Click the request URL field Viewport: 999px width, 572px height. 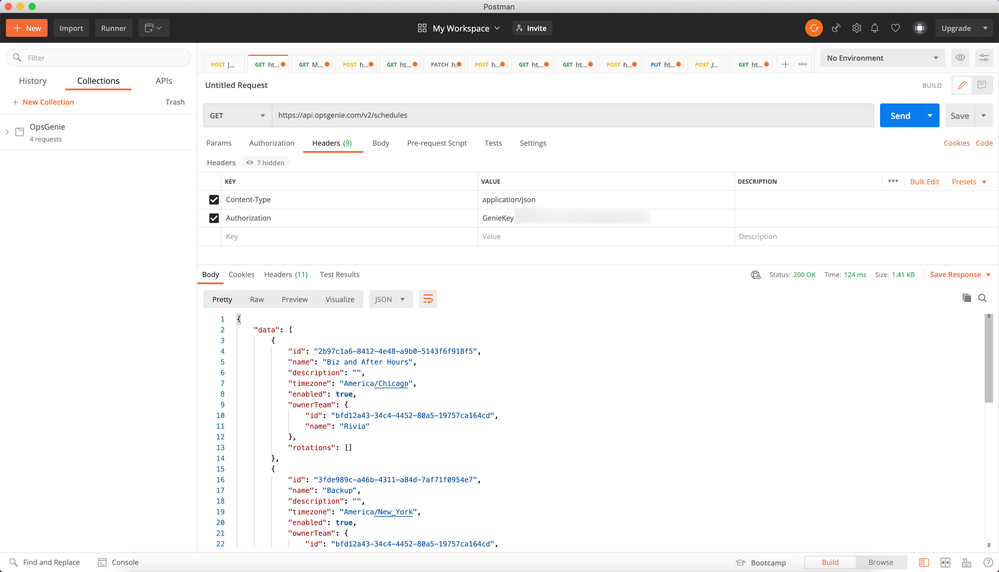573,116
